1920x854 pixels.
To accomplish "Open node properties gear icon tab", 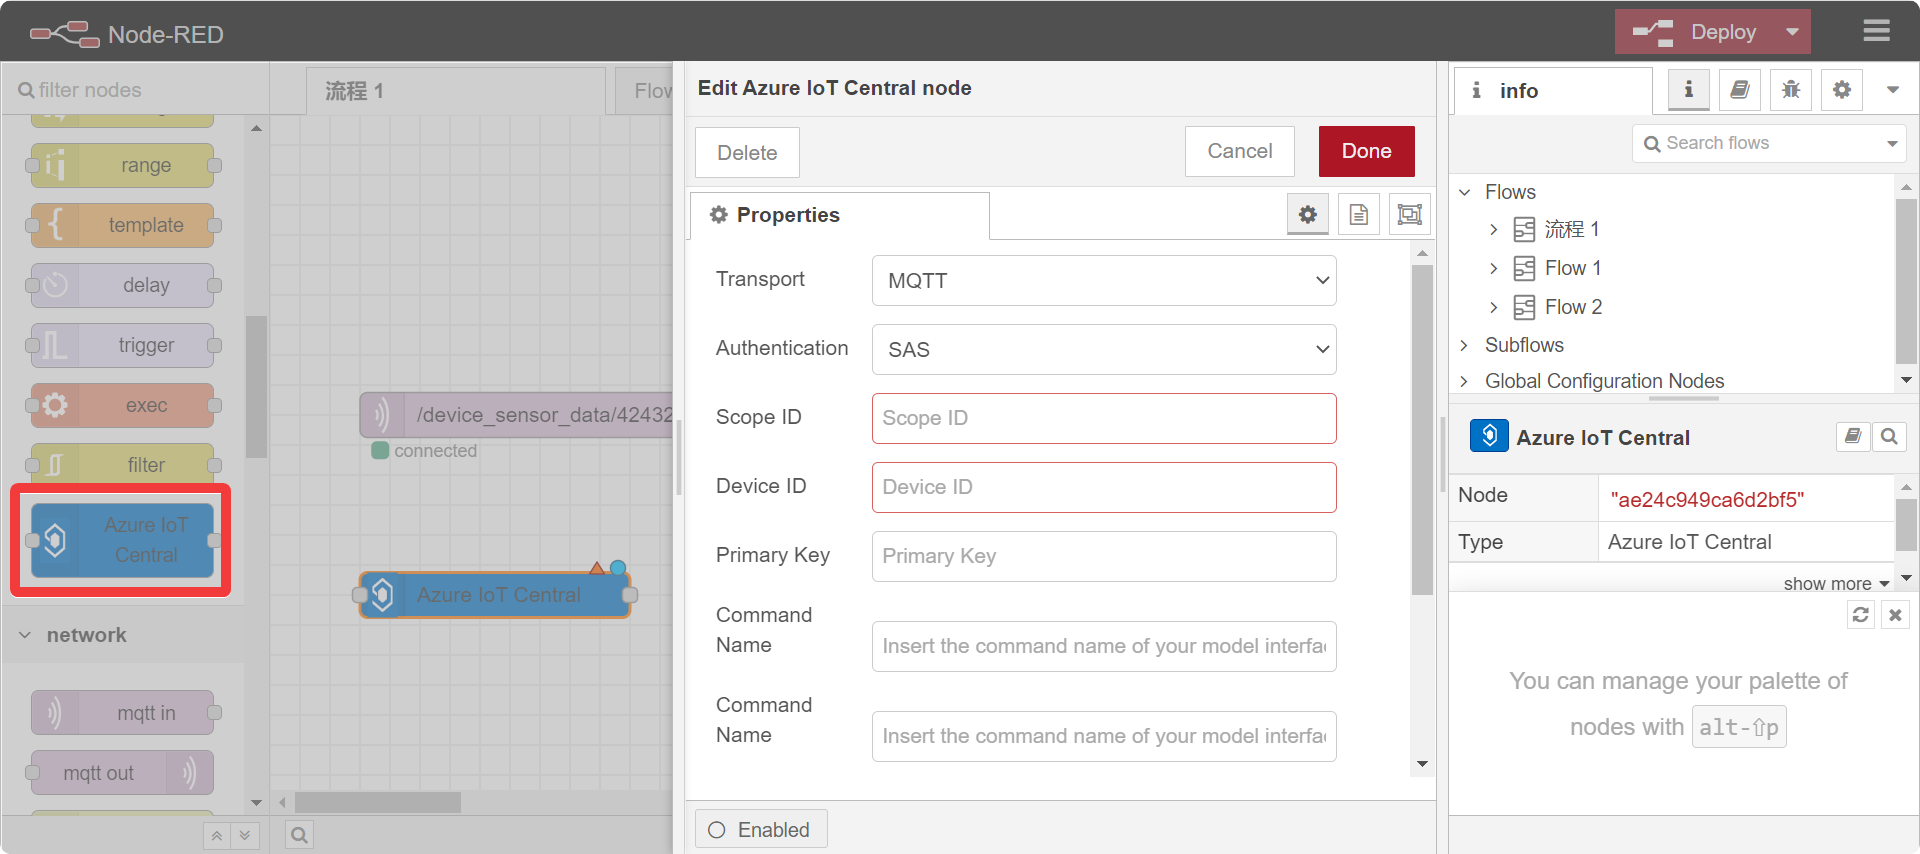I will tap(1307, 214).
